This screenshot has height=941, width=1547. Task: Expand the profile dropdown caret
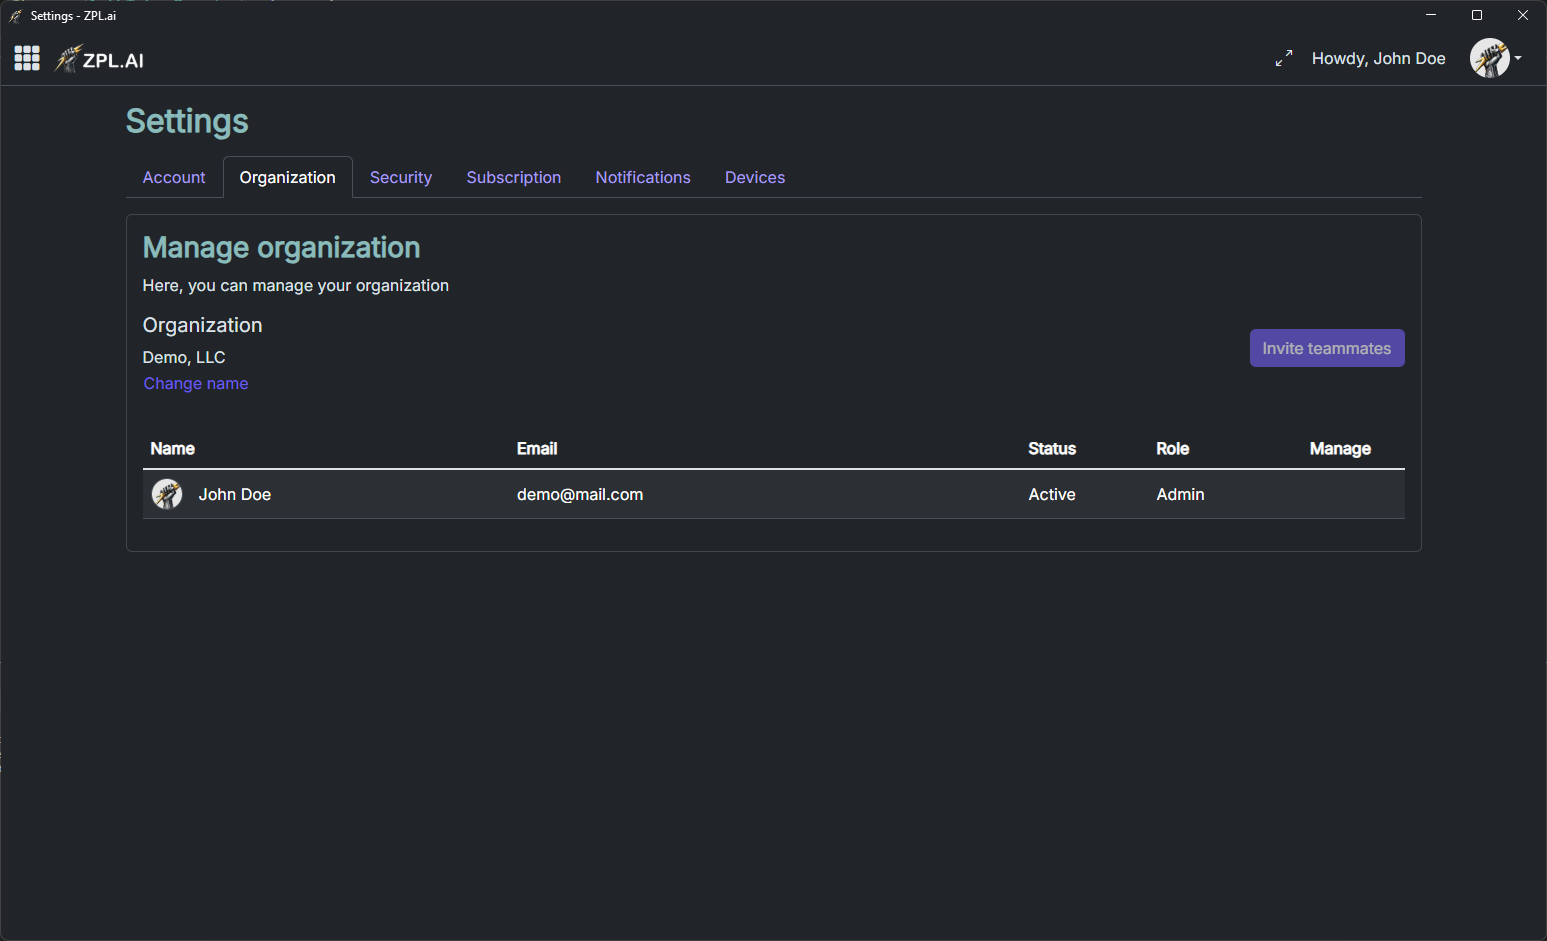coord(1518,58)
